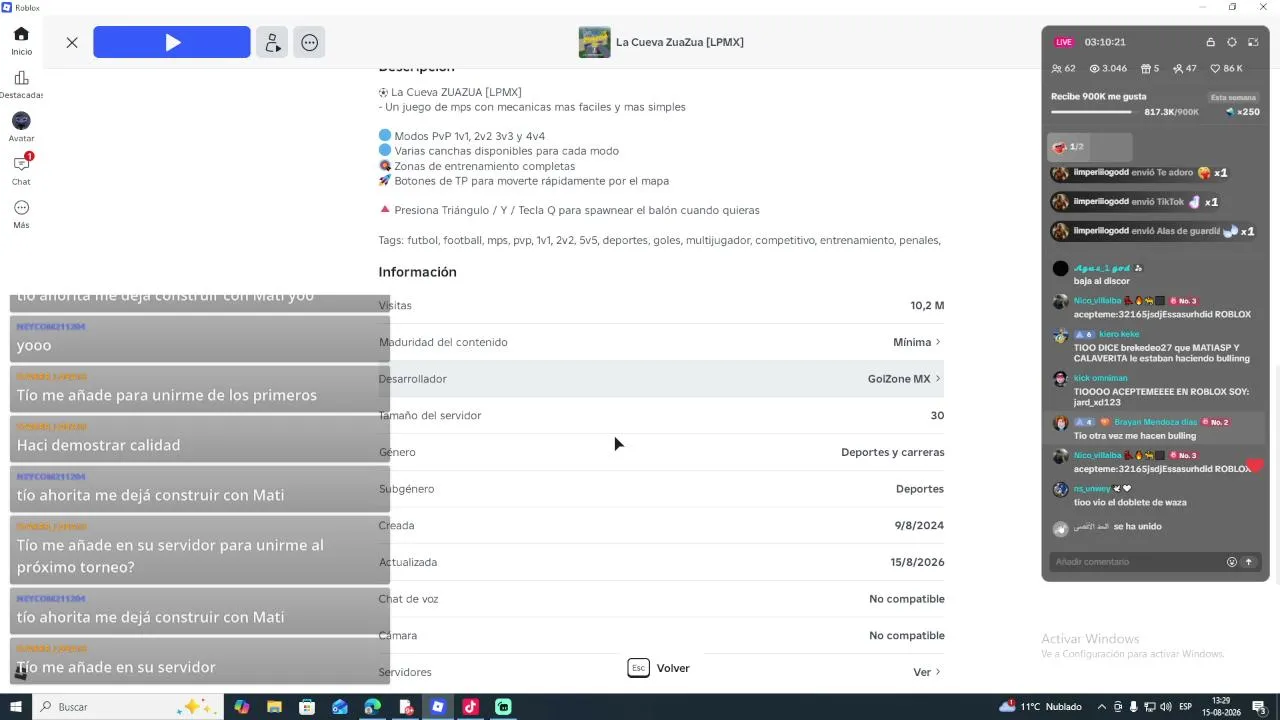View the 62 viewers count icon
Image resolution: width=1280 pixels, height=720 pixels.
click(1063, 69)
